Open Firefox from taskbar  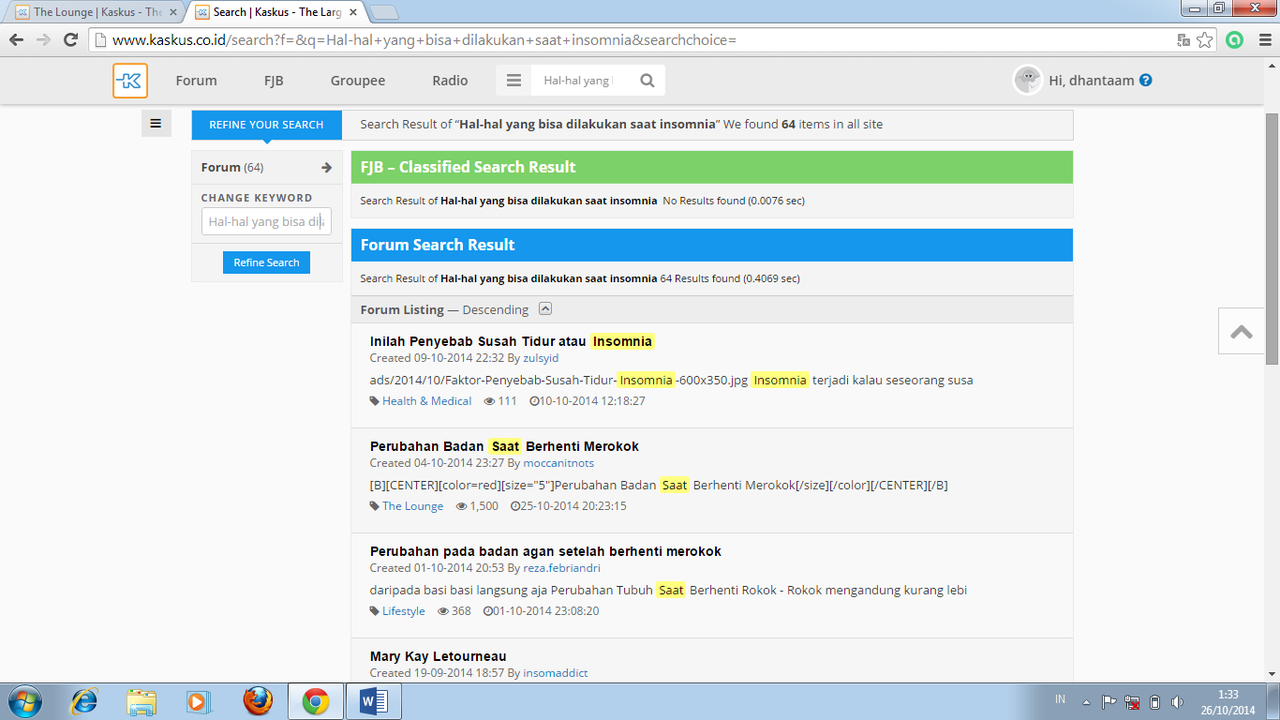[258, 701]
